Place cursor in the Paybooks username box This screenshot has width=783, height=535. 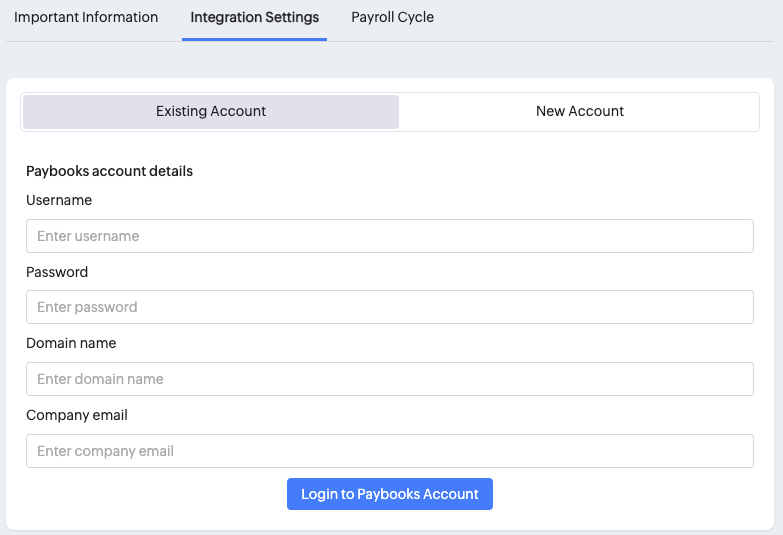click(x=389, y=236)
